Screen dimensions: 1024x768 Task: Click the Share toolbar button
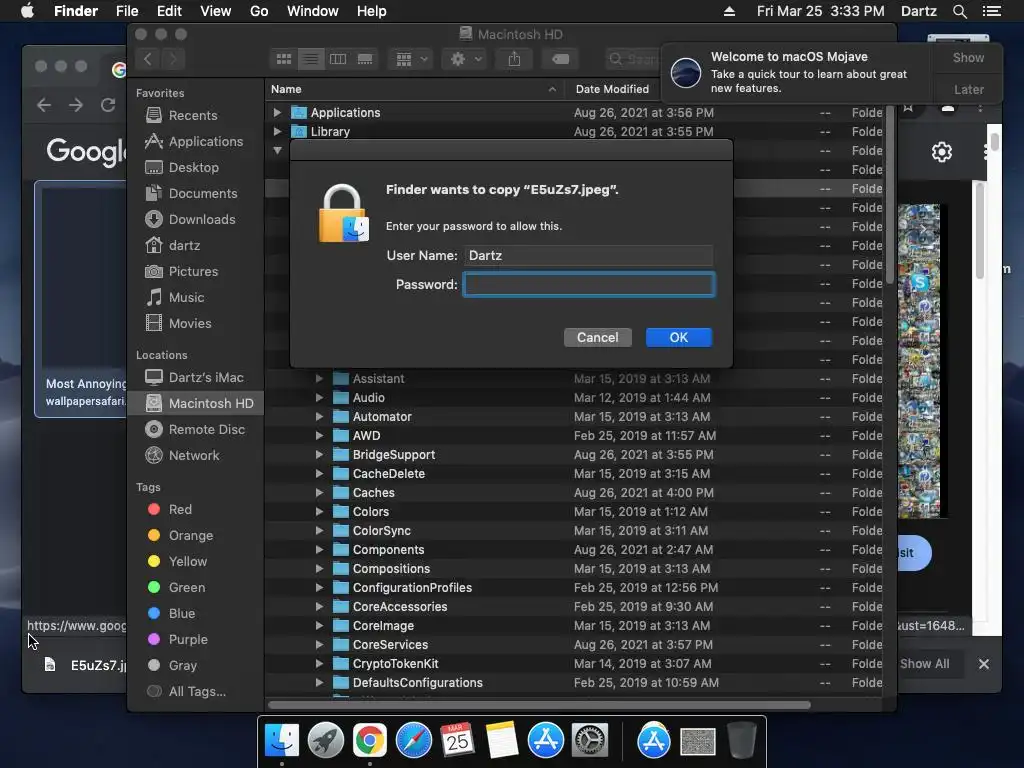[x=515, y=59]
